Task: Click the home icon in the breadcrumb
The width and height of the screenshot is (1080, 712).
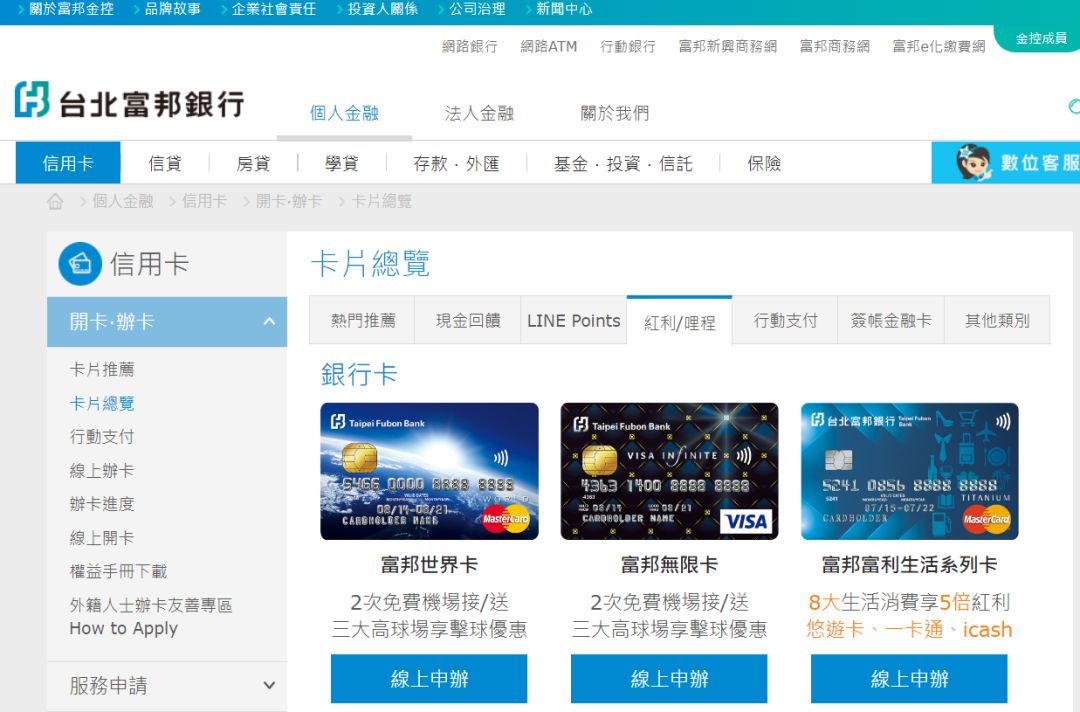Action: click(55, 201)
